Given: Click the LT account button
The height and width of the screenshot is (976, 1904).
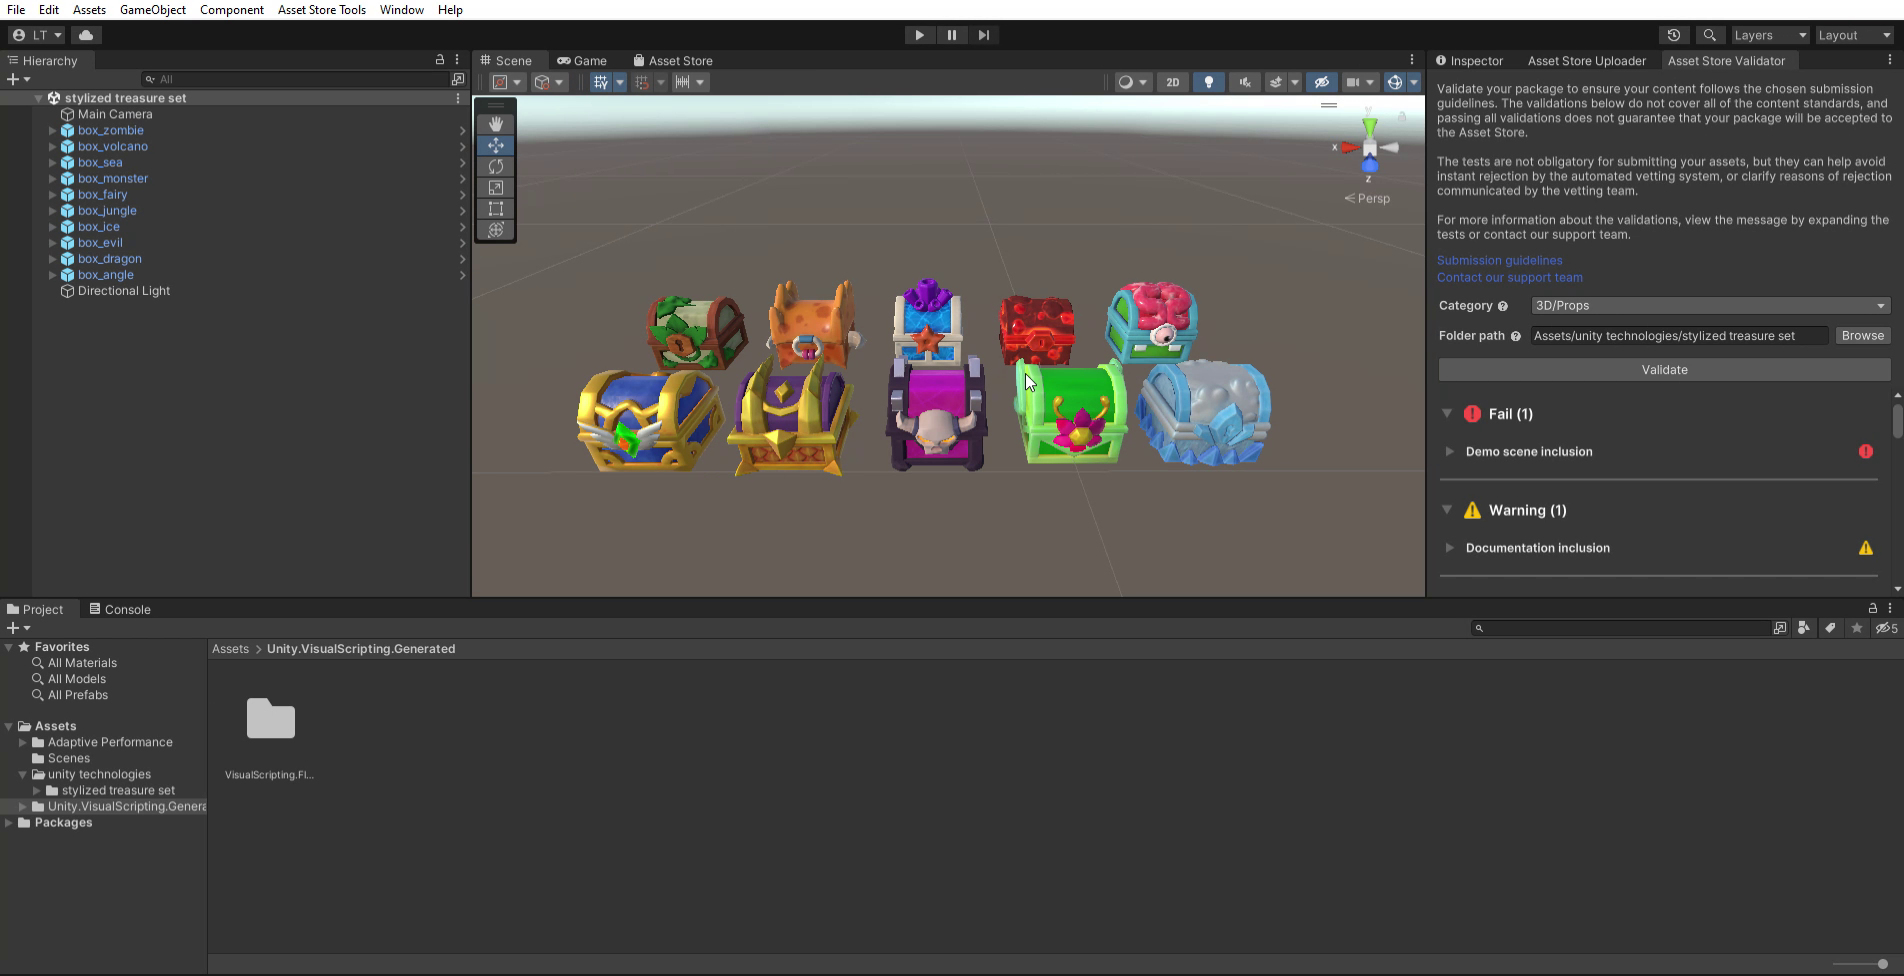Looking at the screenshot, I should click(37, 35).
